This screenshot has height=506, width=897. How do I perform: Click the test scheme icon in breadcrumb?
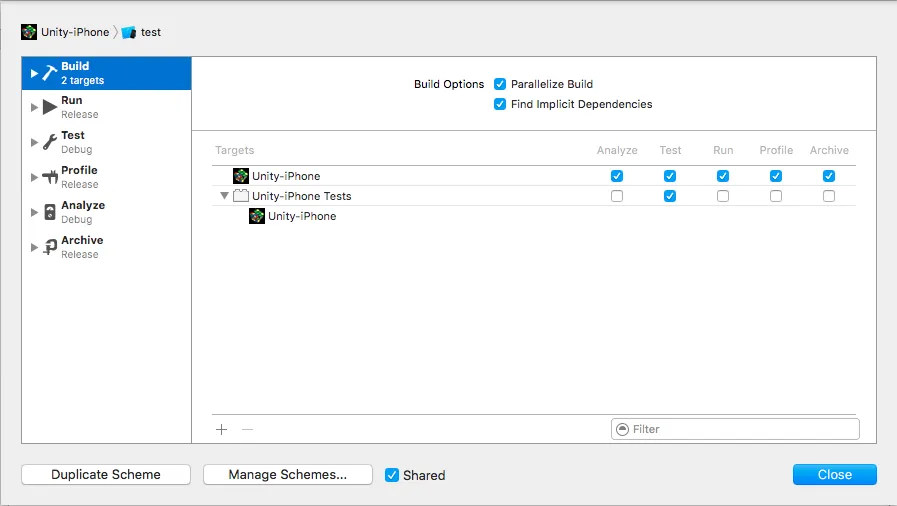click(x=129, y=32)
